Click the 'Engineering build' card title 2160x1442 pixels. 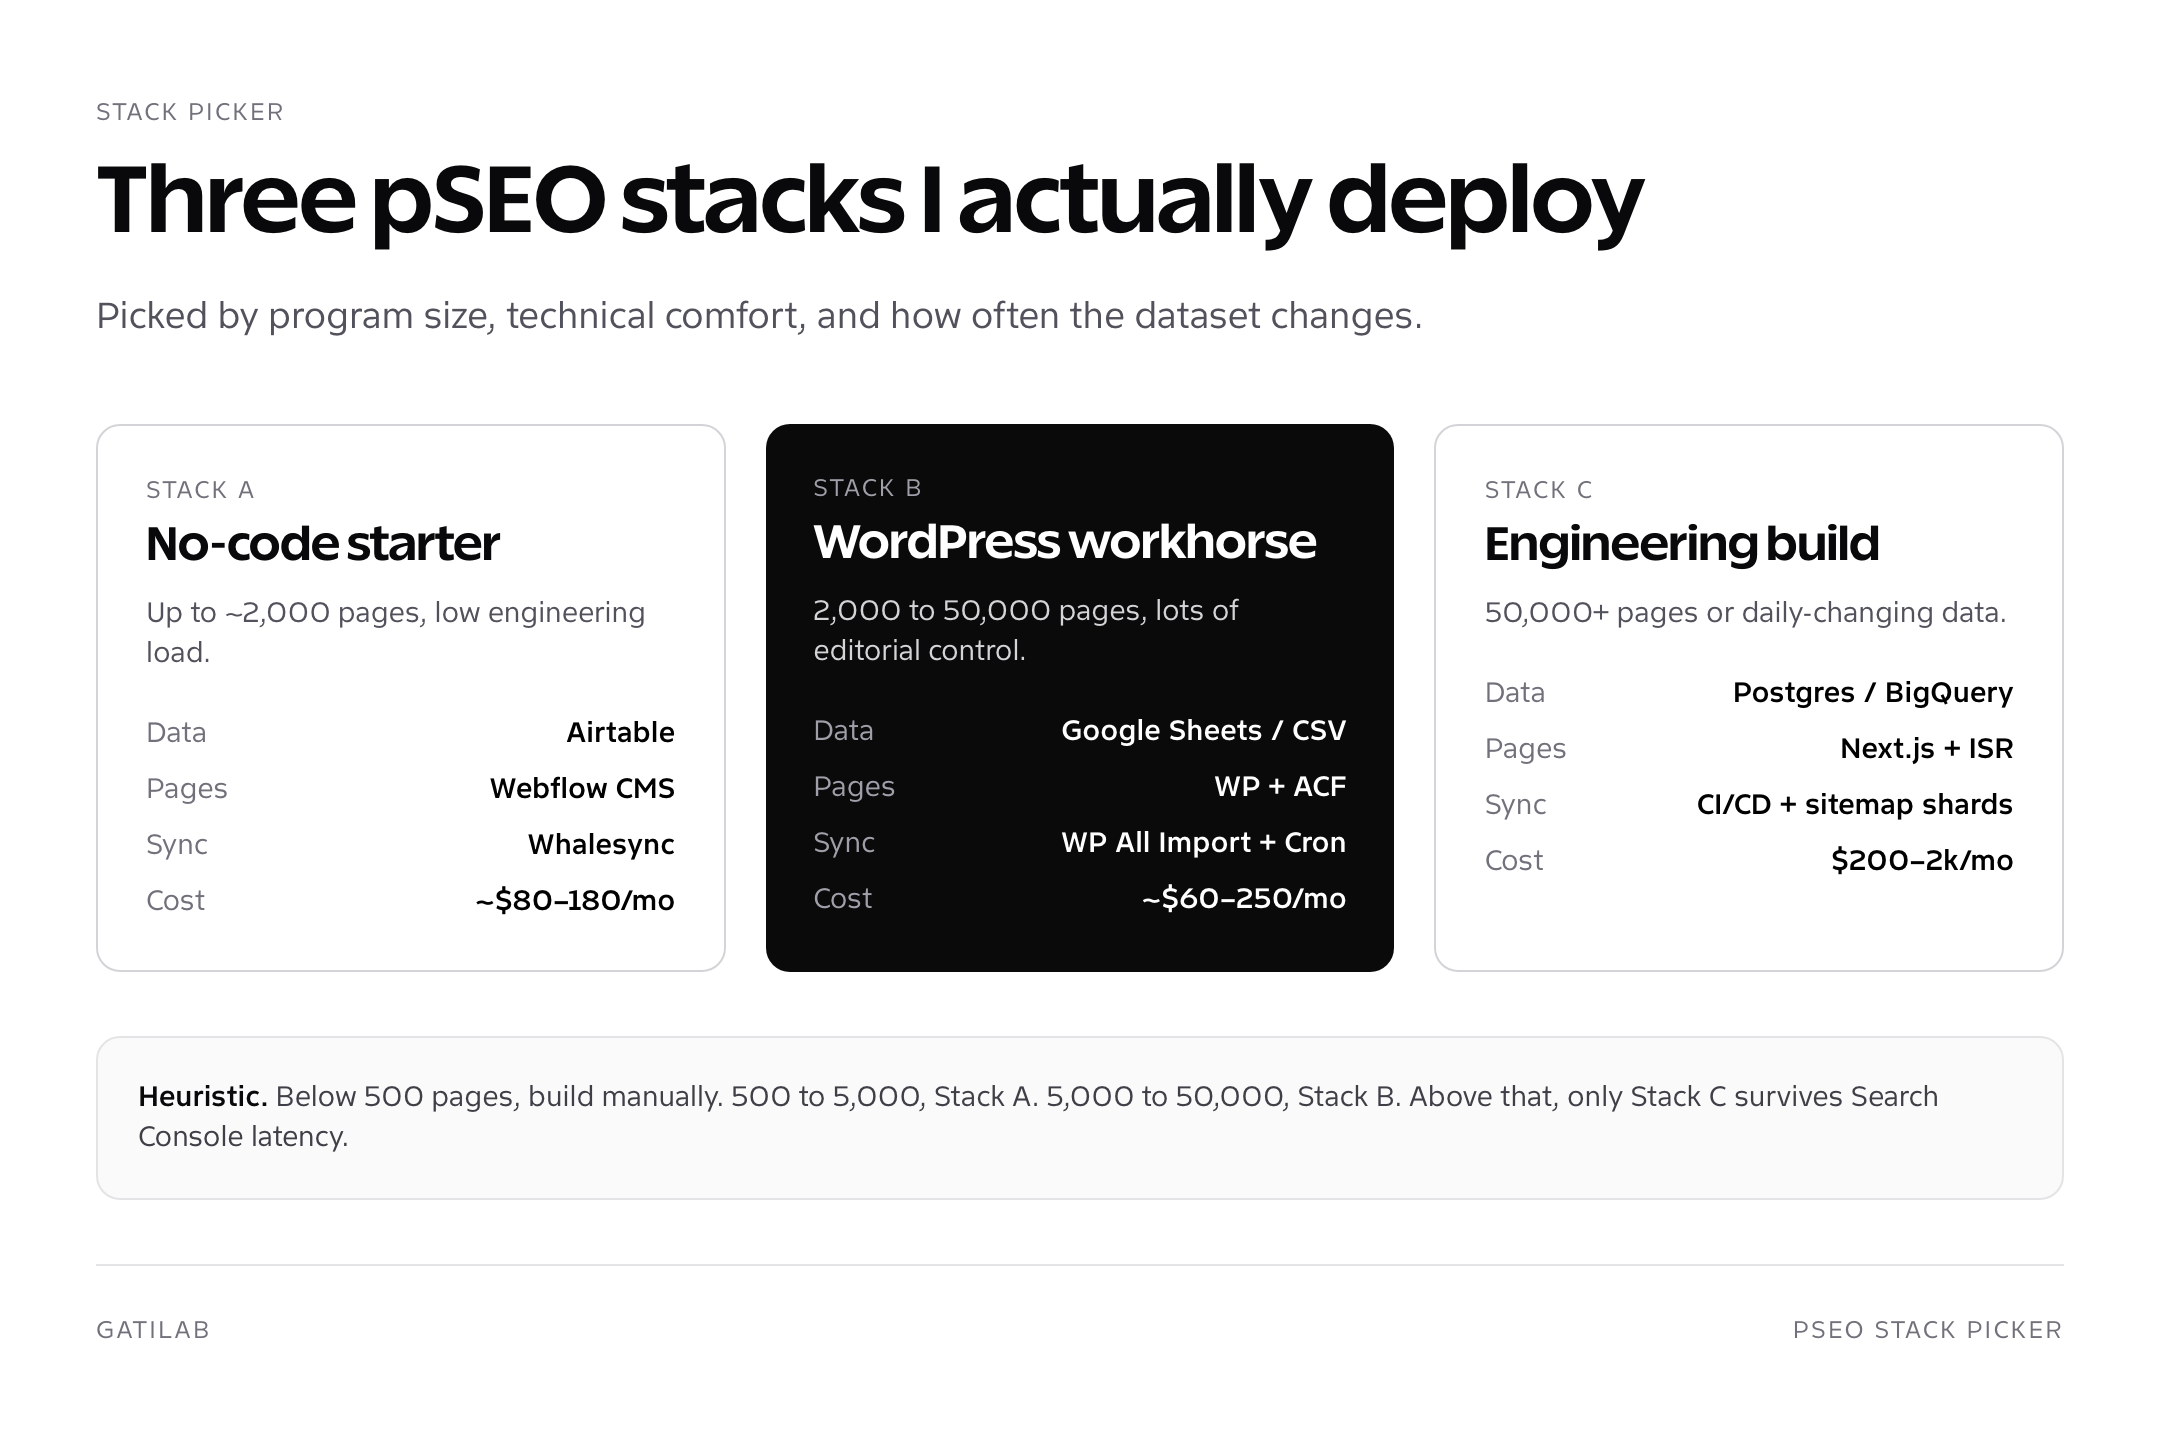click(x=1681, y=544)
